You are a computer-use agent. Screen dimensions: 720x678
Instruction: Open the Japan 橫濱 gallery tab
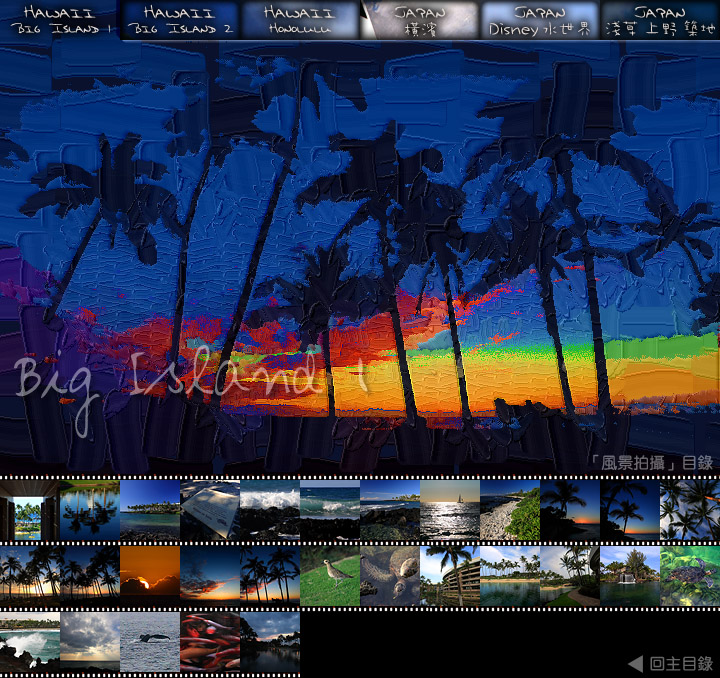click(x=420, y=20)
